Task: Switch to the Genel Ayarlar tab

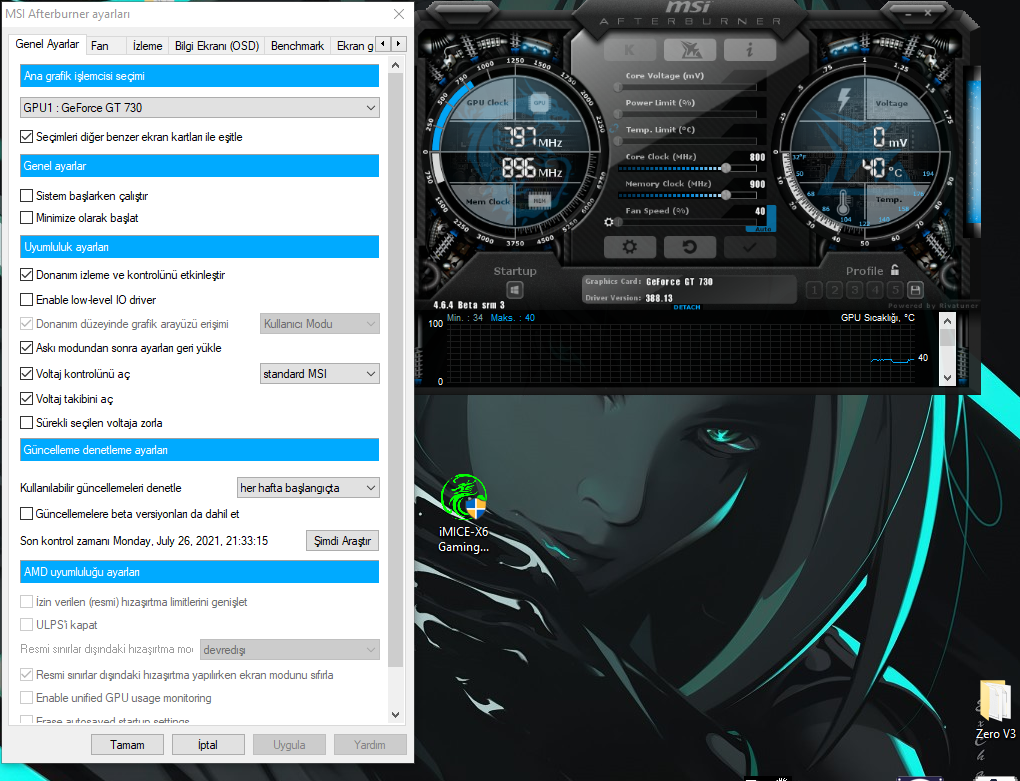Action: click(47, 44)
